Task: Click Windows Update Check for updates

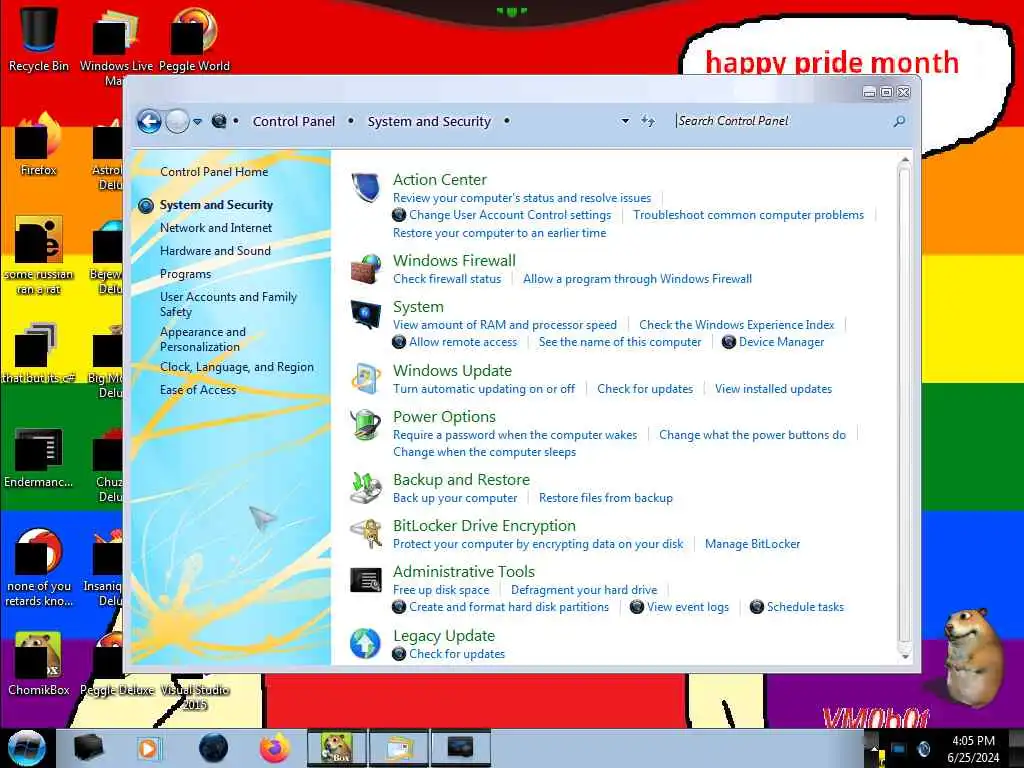Action: [x=645, y=389]
